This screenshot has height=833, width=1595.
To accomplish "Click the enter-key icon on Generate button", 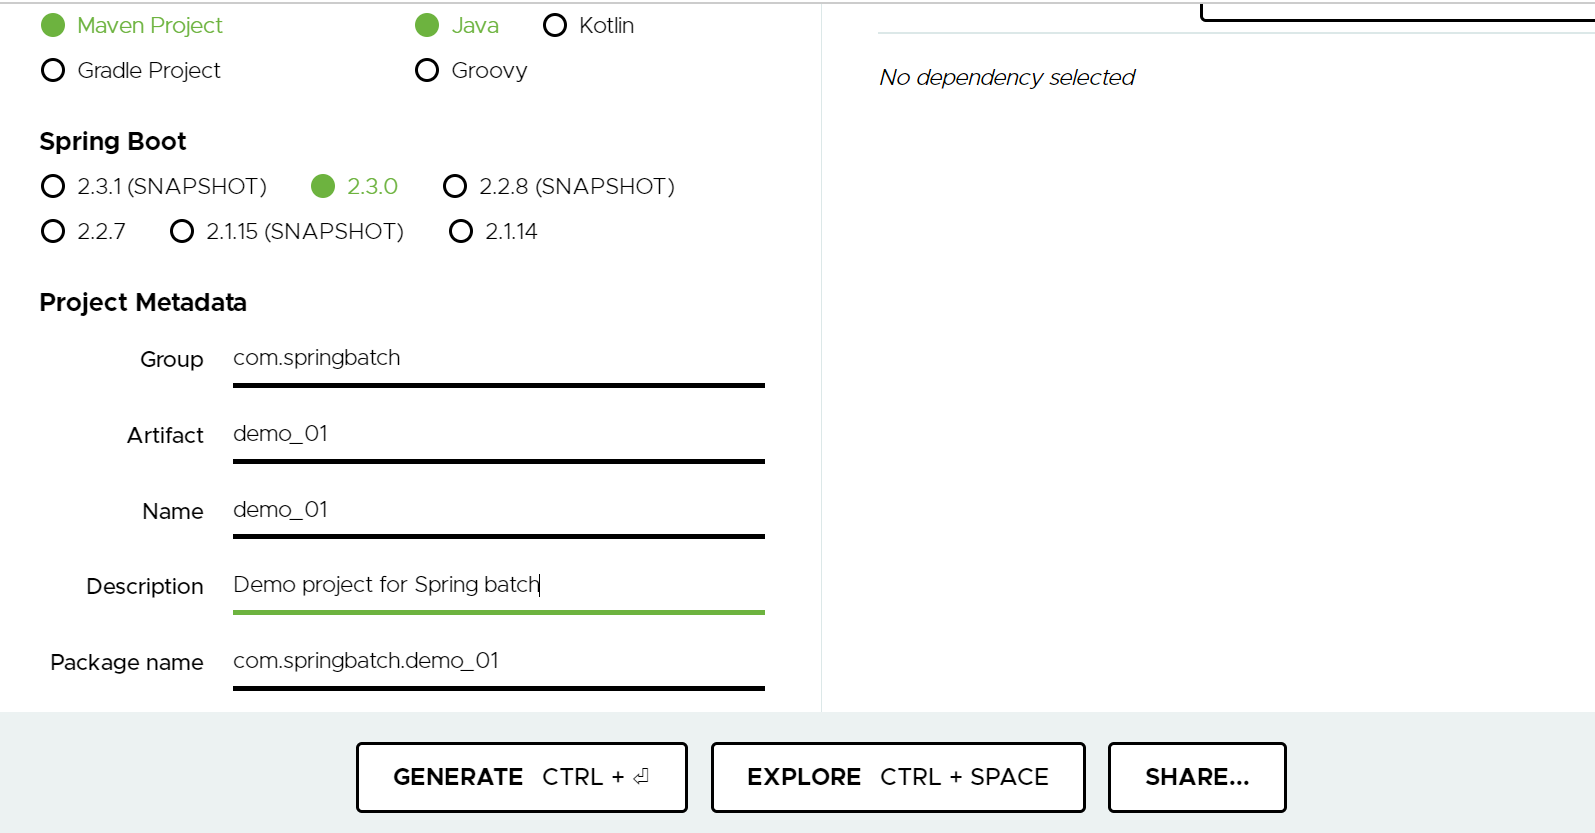I will 641,776.
